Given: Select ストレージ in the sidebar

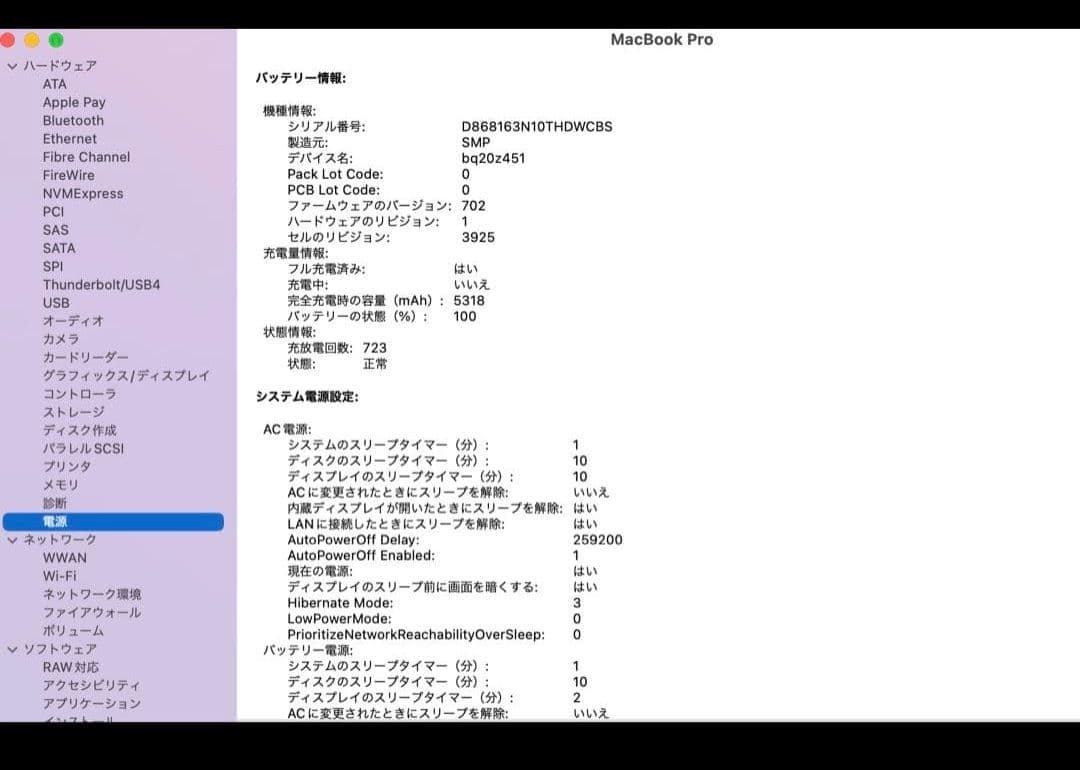Looking at the screenshot, I should pyautogui.click(x=76, y=411).
